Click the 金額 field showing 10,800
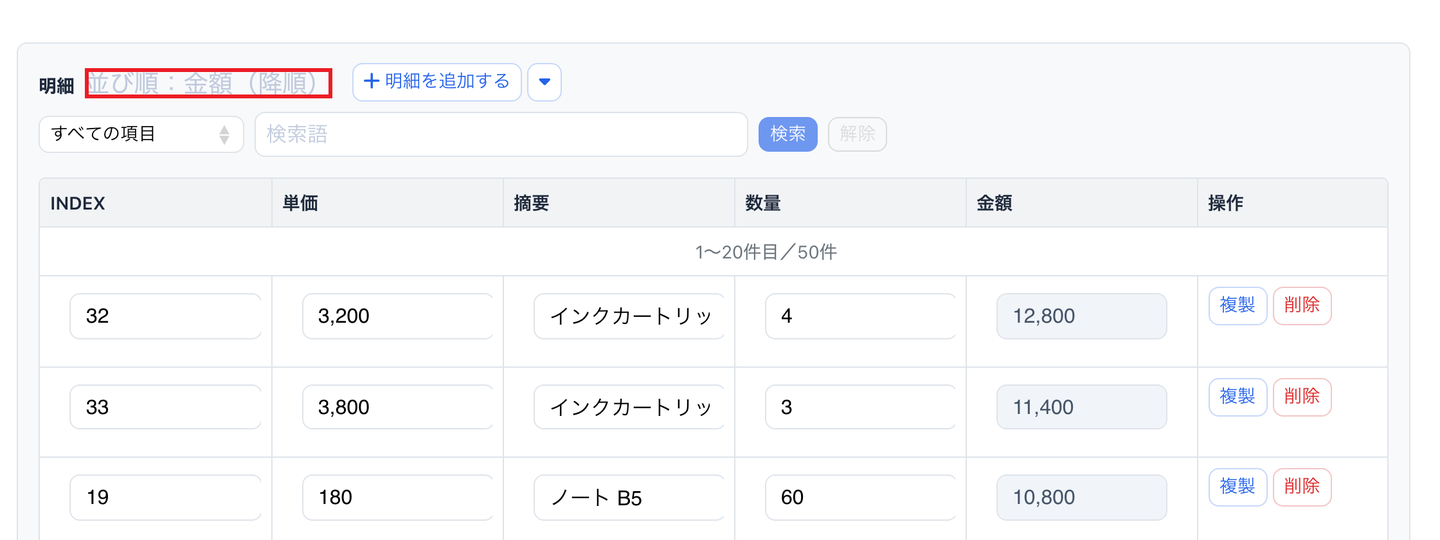The image size is (1440, 540). [1082, 497]
